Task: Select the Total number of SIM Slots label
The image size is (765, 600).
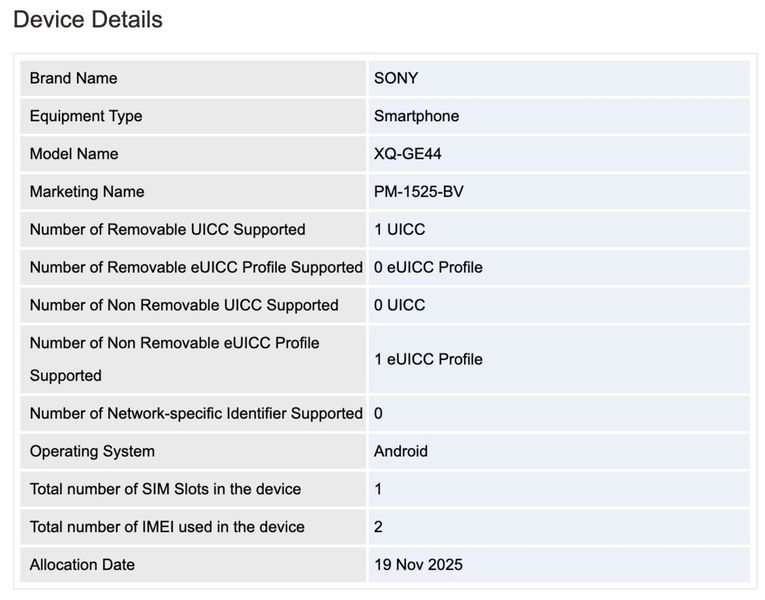Action: tap(165, 489)
